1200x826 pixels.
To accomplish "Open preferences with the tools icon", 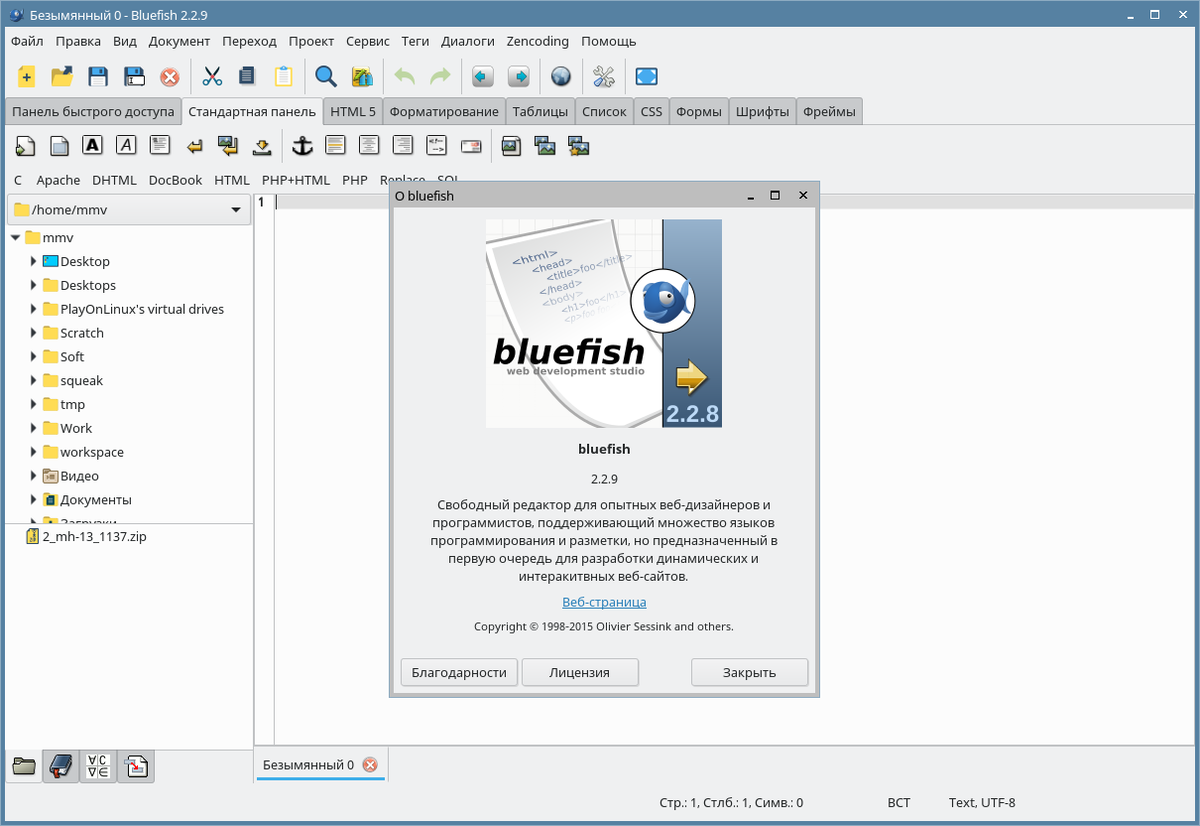I will point(603,76).
